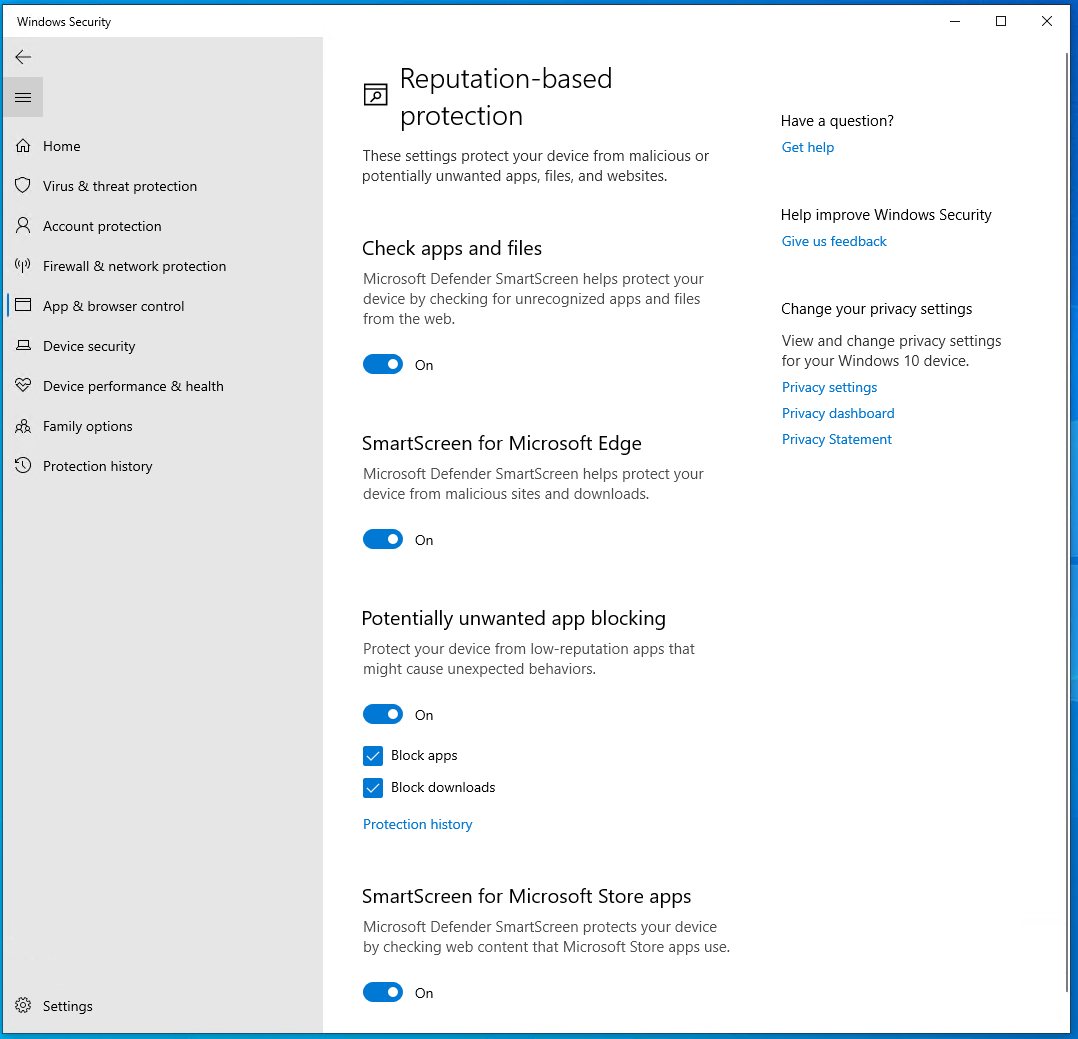Turn off the Check apps and files toggle
Screen dimensions: 1078x1039
pos(383,364)
